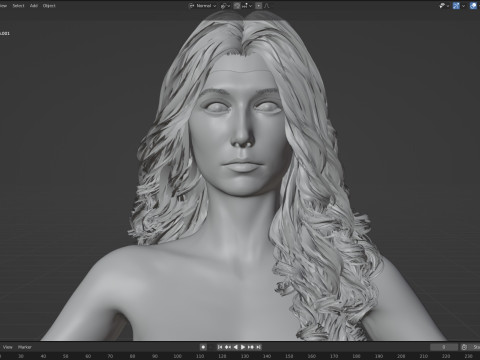Screen dimensions: 480x360
Task: Jump to previous keyframe
Action: click(x=228, y=347)
